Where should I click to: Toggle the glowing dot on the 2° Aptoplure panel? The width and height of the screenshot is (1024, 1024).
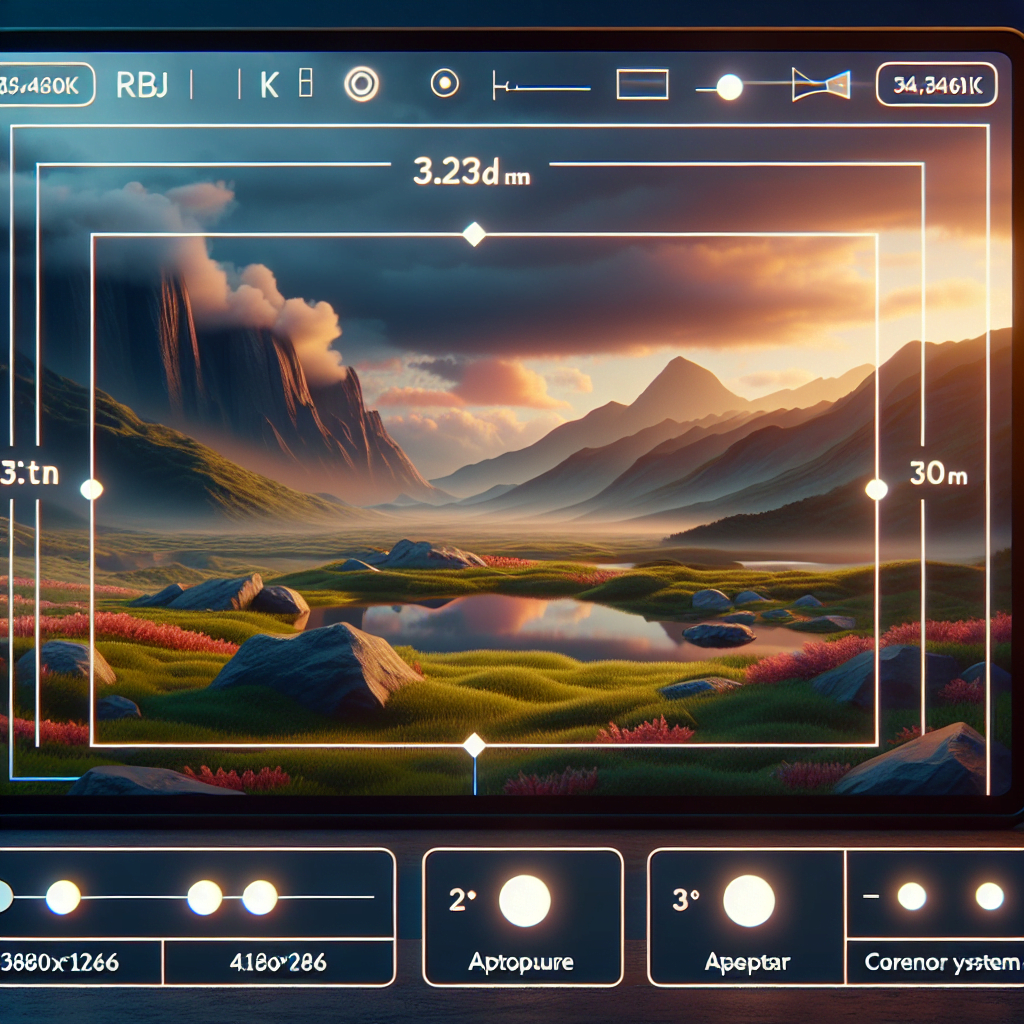[526, 901]
